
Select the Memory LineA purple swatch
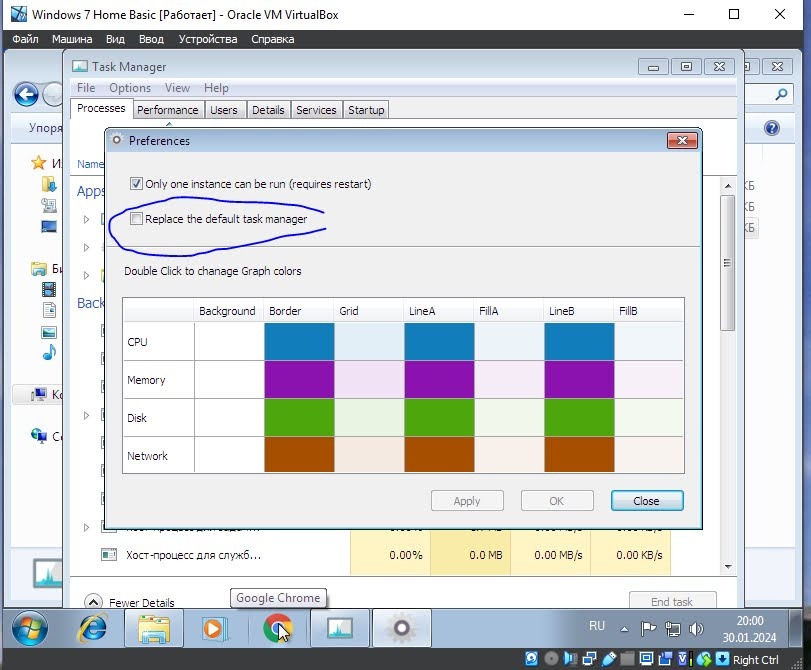click(439, 380)
